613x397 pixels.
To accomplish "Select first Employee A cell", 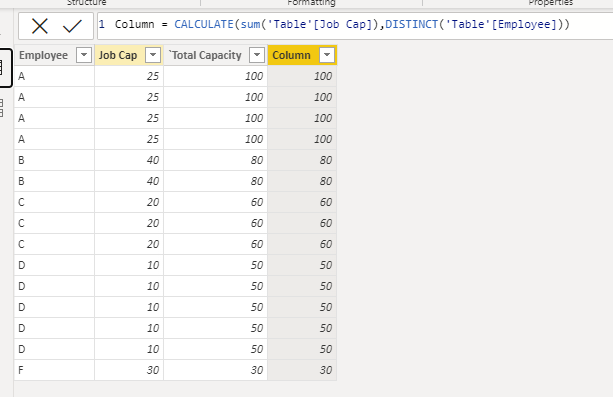I will pyautogui.click(x=54, y=76).
